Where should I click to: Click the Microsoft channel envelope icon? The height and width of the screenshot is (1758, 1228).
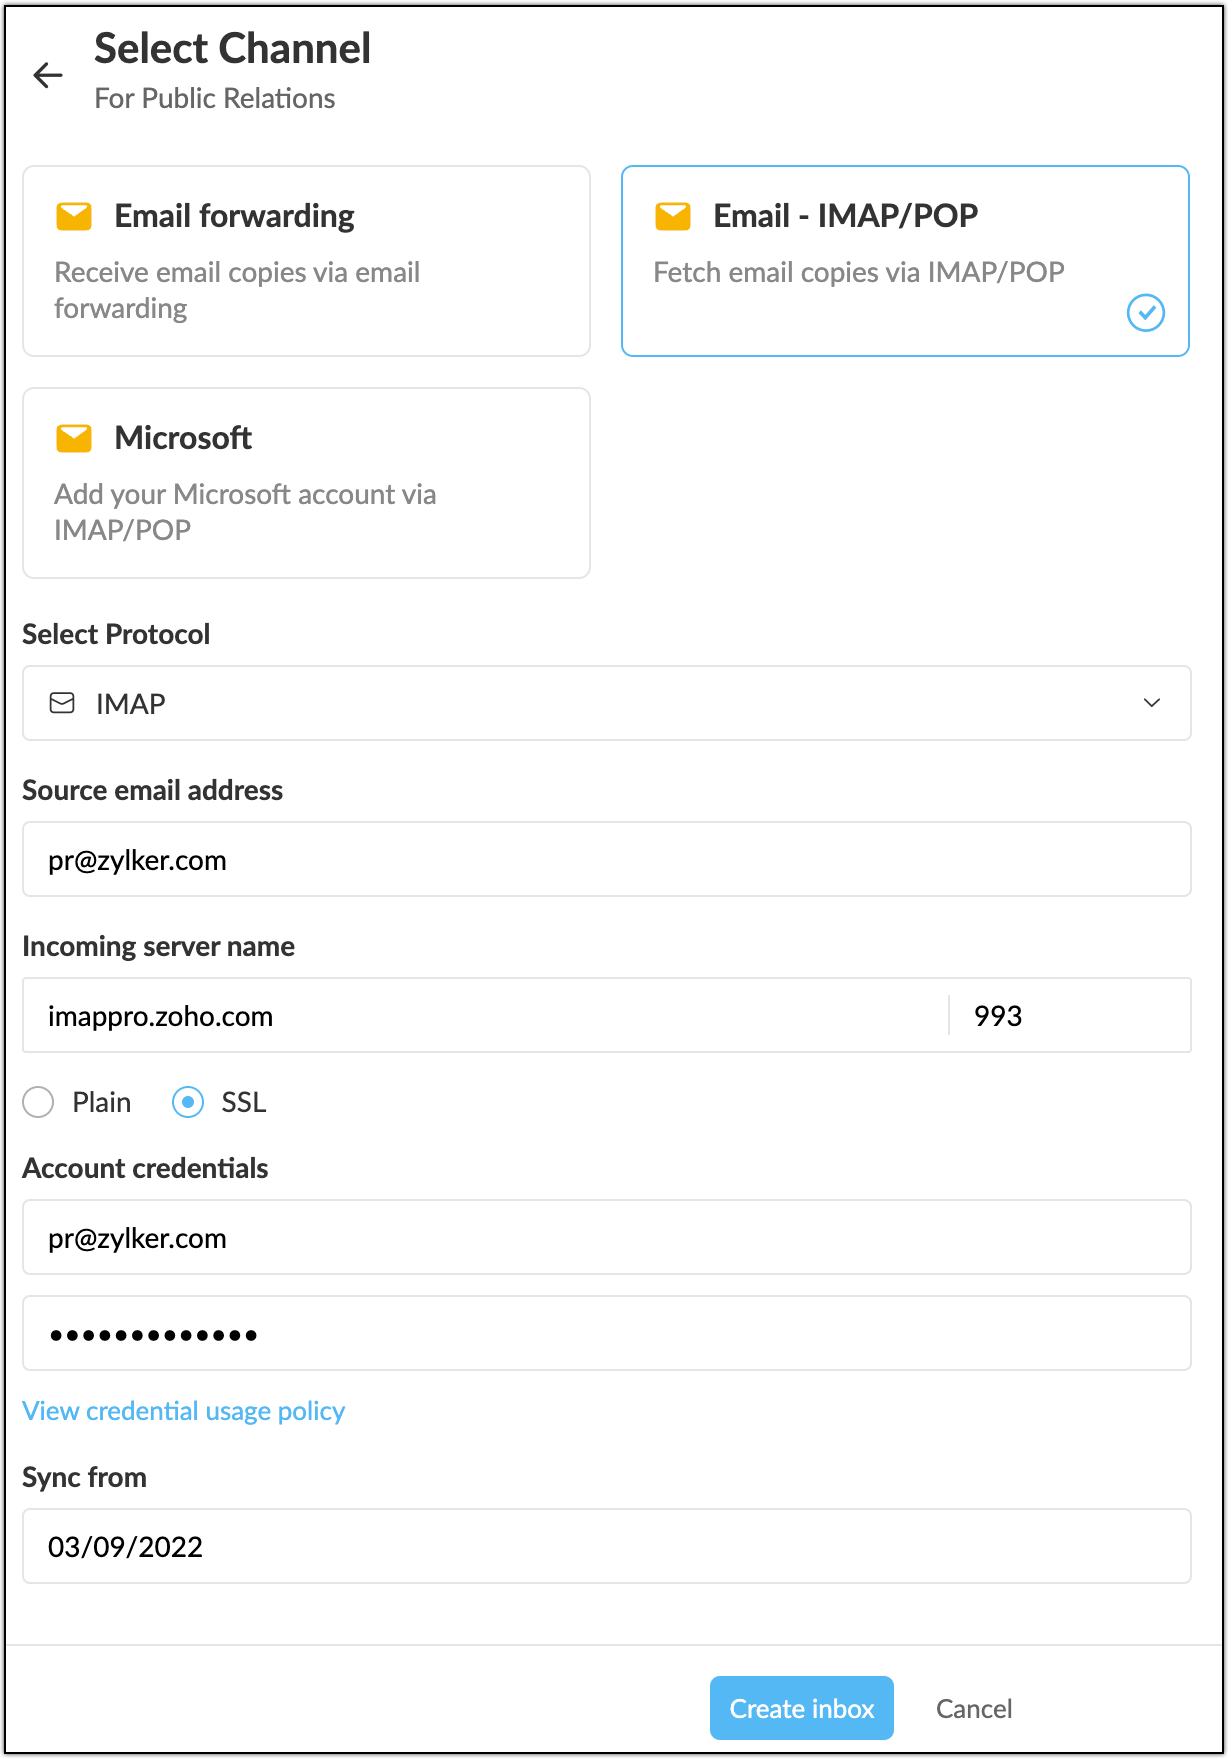(74, 437)
